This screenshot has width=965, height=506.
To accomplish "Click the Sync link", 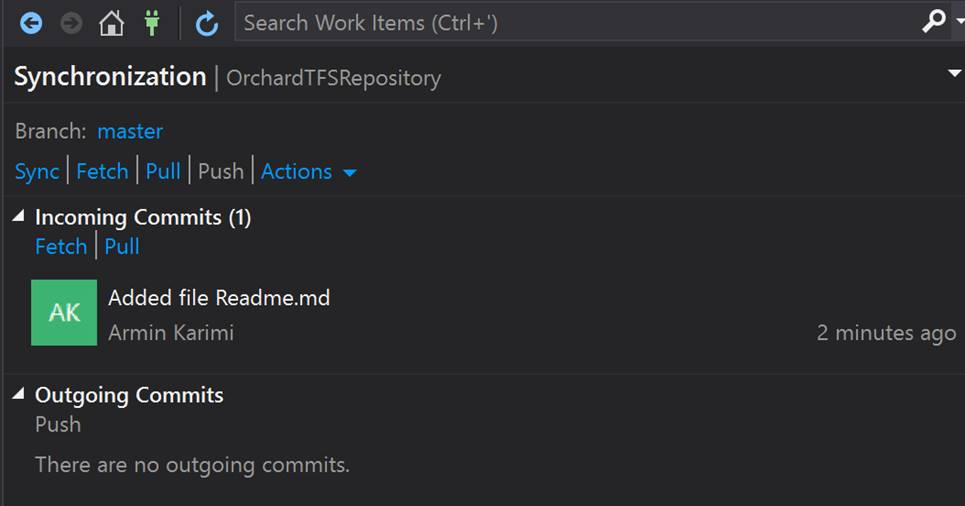I will click(37, 171).
